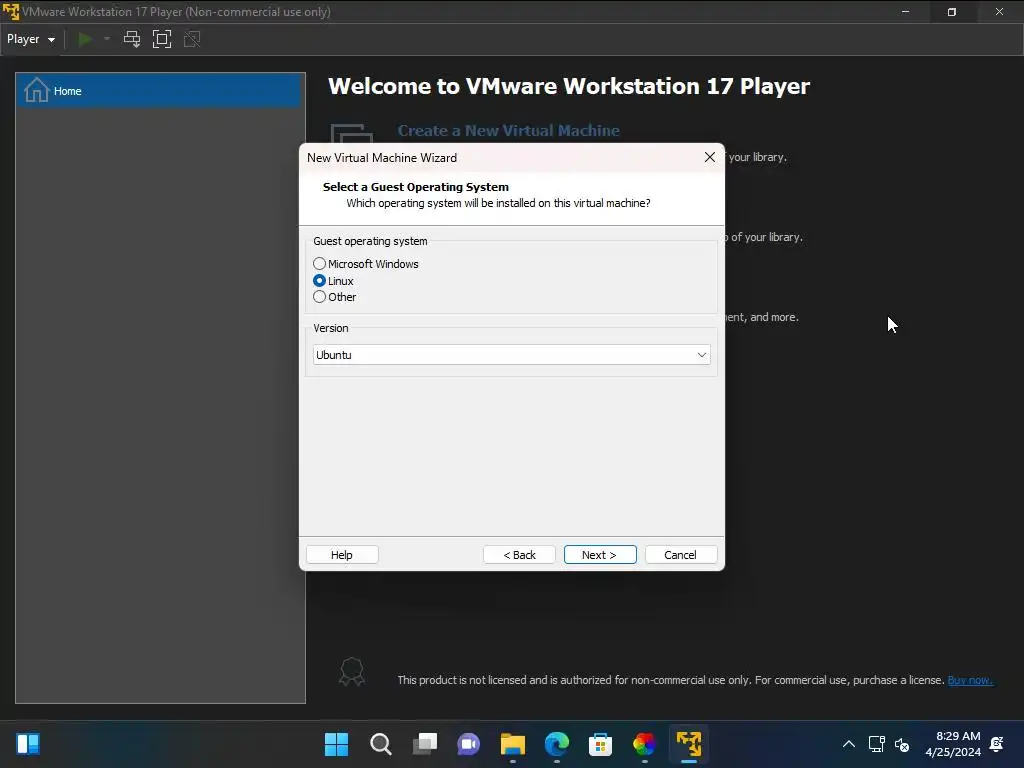Open the colorful pinwheel app on taskbar

click(644, 744)
